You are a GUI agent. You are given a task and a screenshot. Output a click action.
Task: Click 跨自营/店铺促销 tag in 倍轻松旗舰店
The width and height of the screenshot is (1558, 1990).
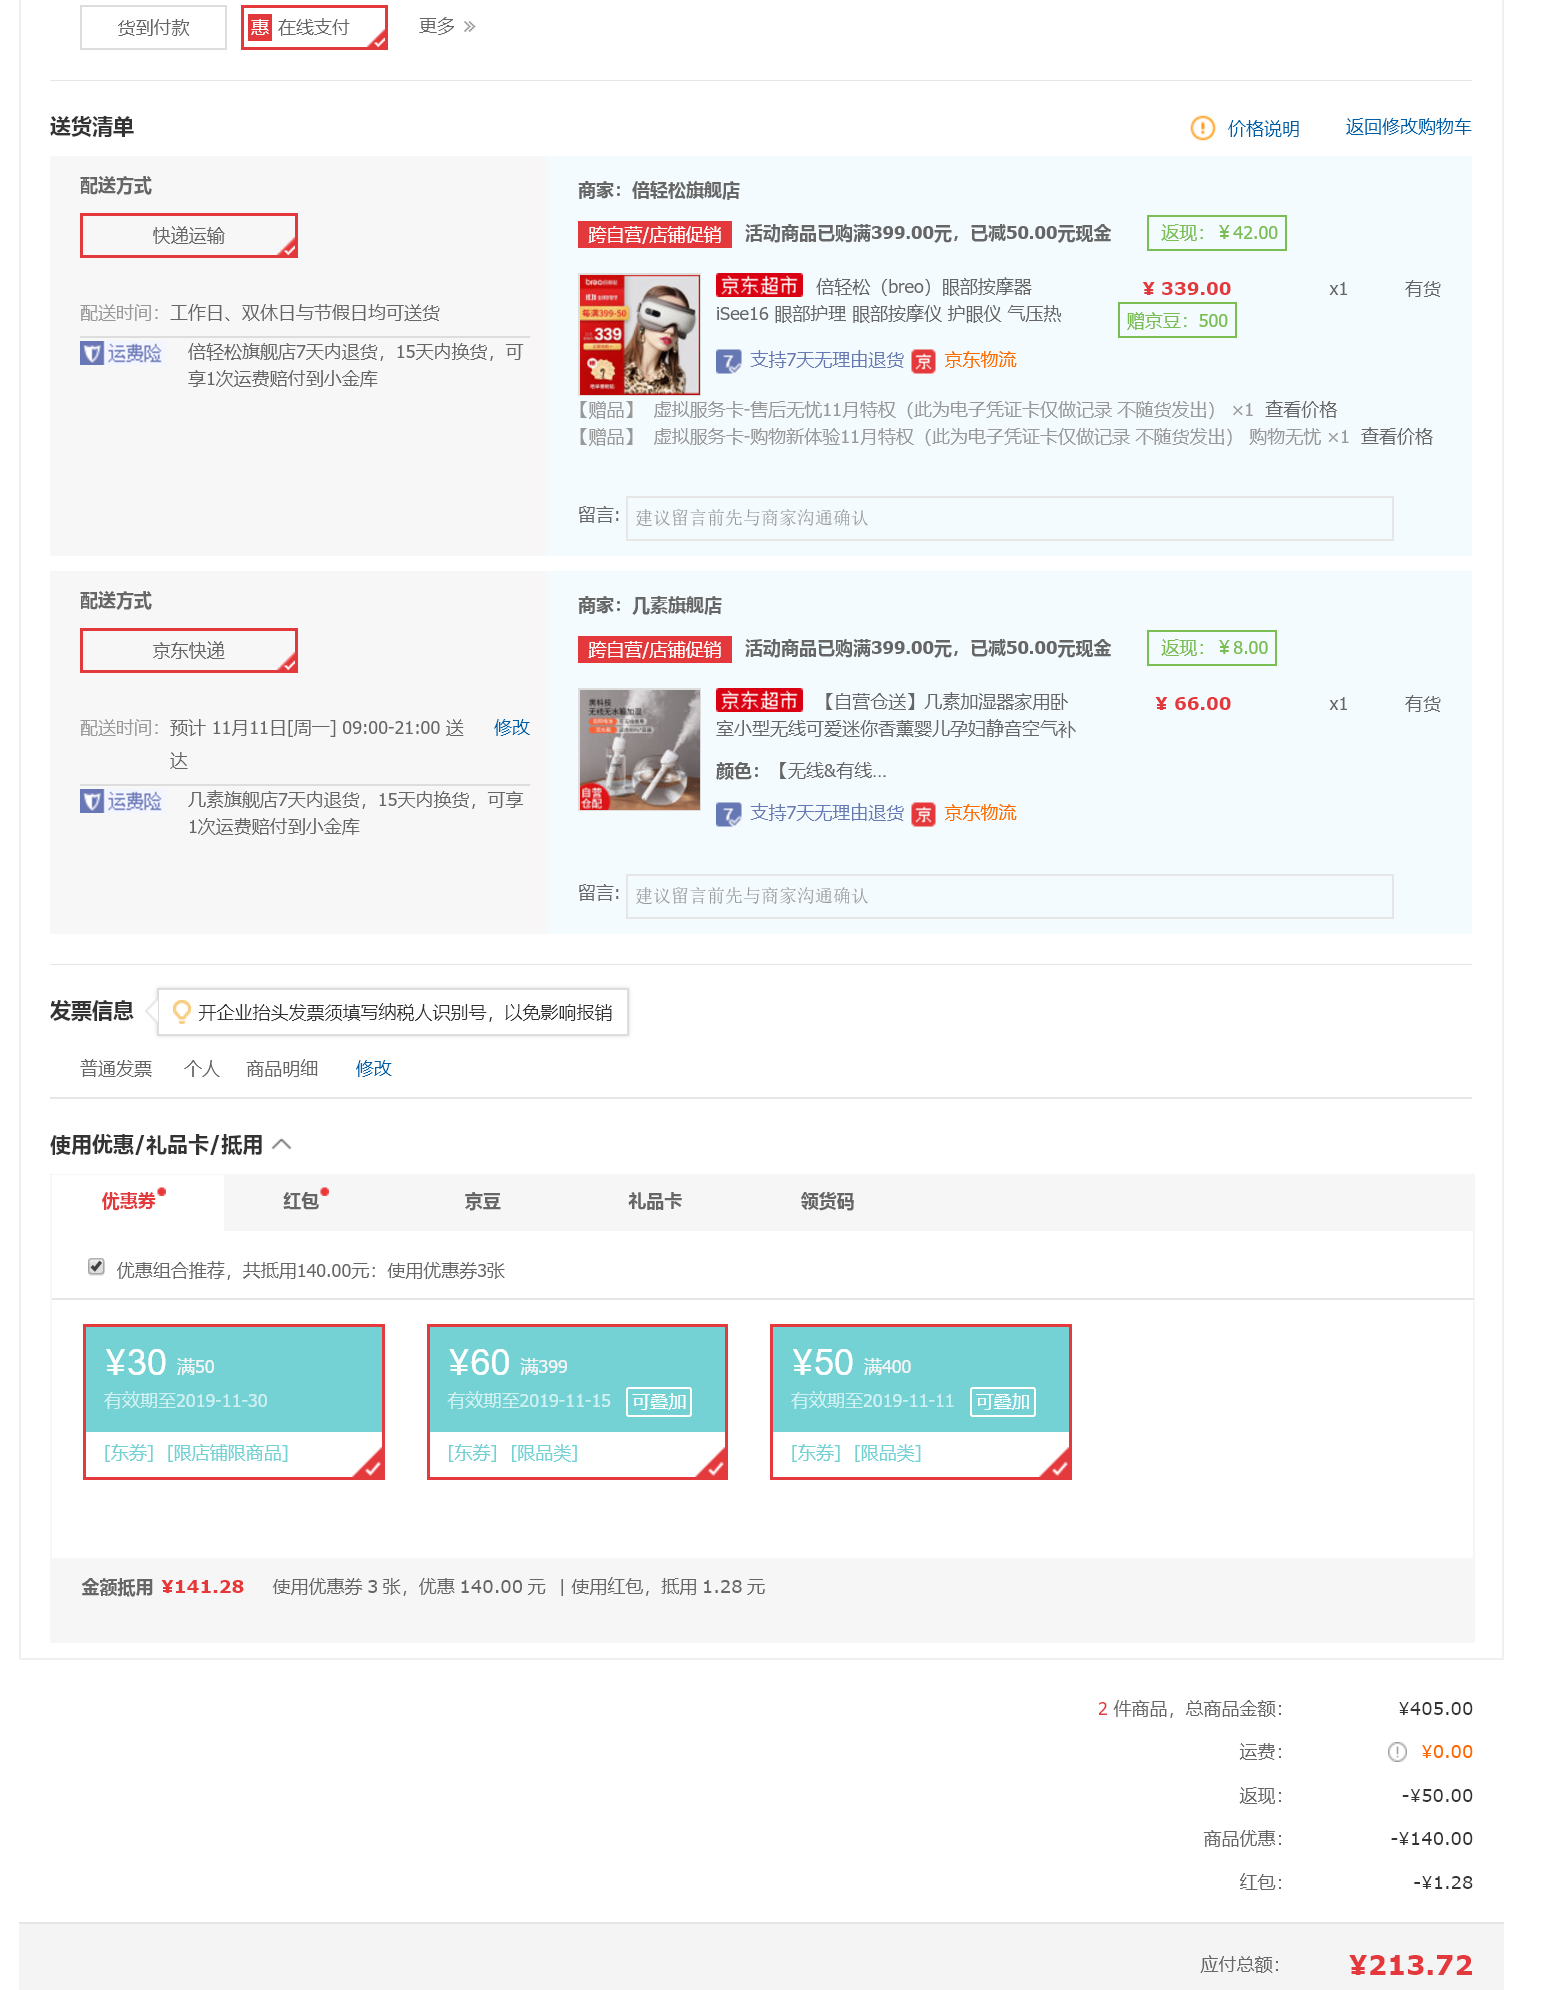click(655, 234)
